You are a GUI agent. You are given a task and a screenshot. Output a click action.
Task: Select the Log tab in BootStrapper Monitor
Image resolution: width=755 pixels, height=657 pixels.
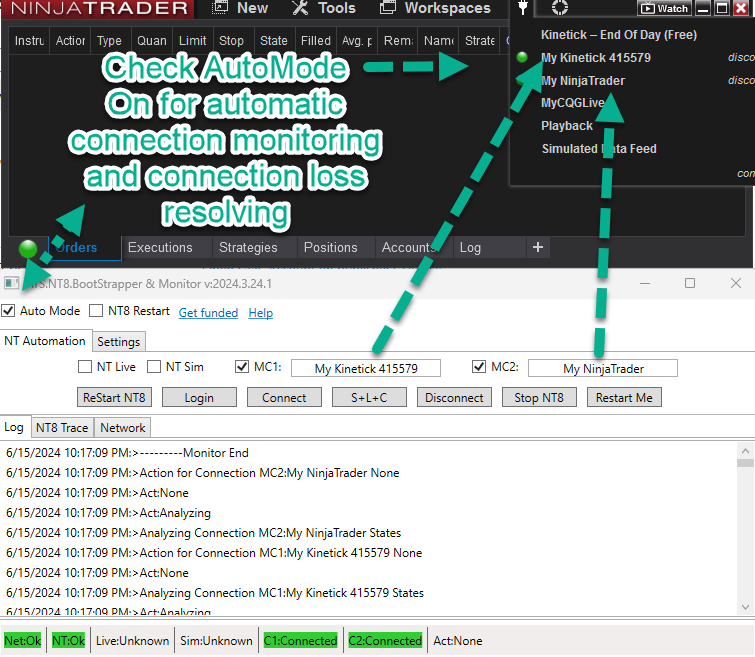pos(14,427)
